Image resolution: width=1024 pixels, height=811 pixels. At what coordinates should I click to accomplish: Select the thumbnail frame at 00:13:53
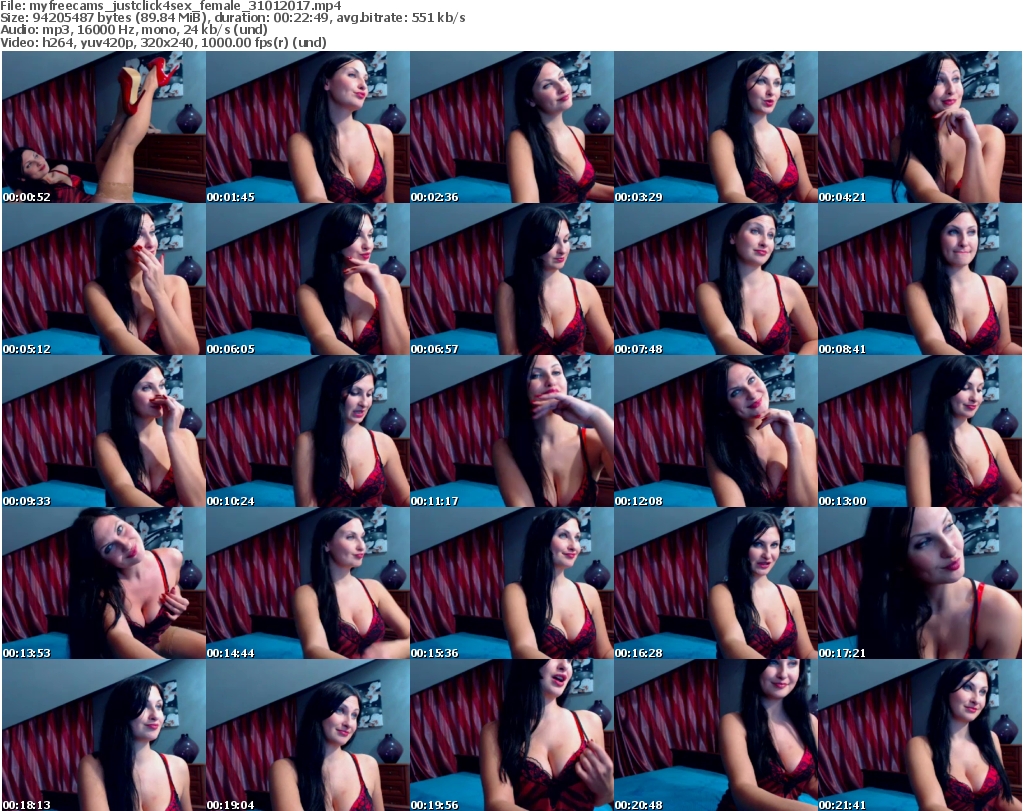pyautogui.click(x=104, y=583)
